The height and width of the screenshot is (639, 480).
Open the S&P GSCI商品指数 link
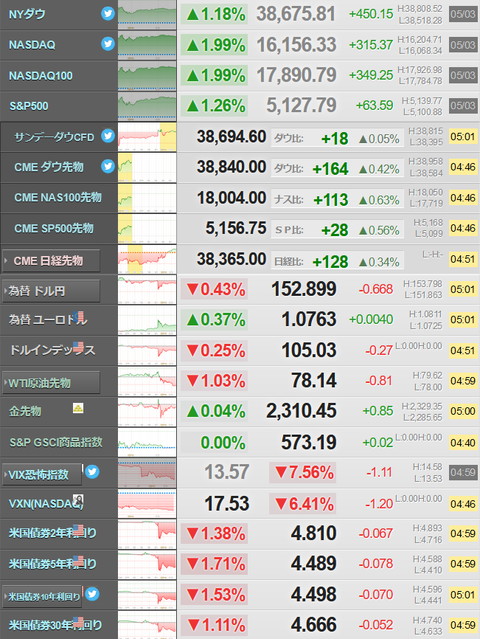tap(56, 442)
